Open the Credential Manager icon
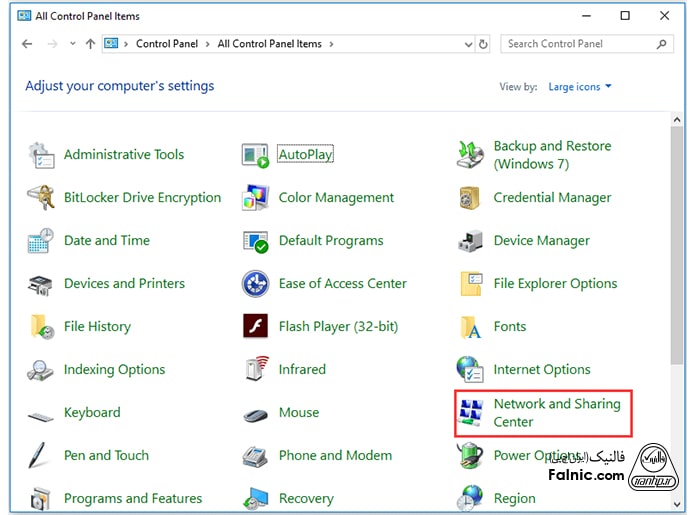 pyautogui.click(x=470, y=198)
